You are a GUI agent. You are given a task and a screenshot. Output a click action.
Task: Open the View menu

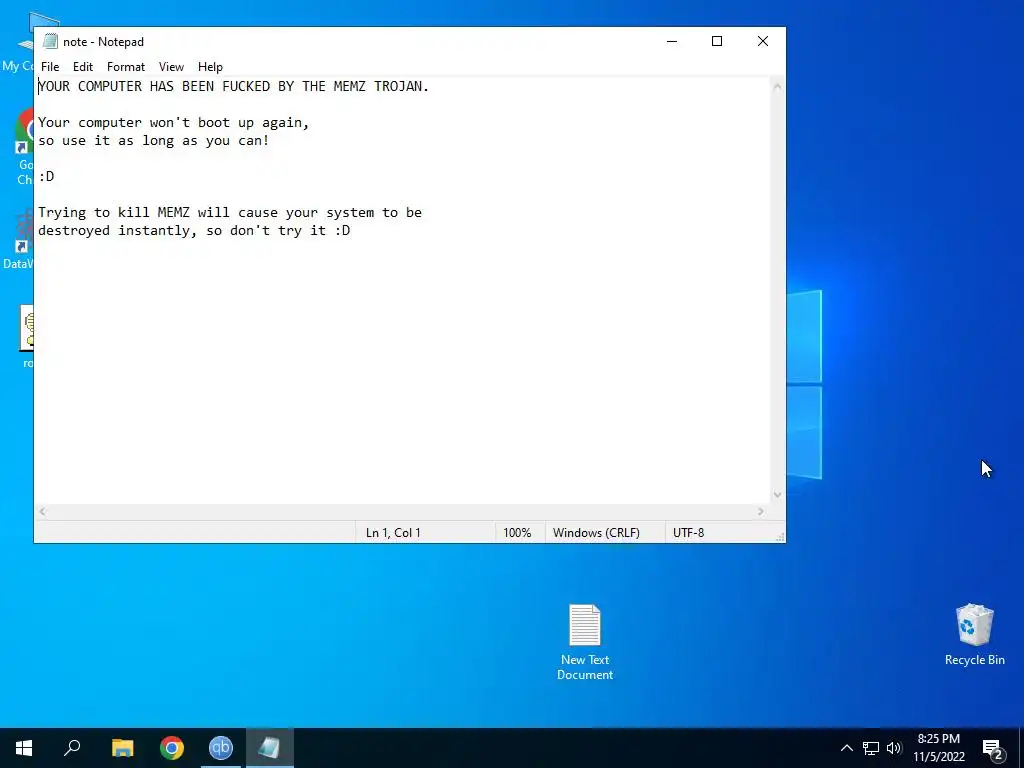[x=171, y=67]
